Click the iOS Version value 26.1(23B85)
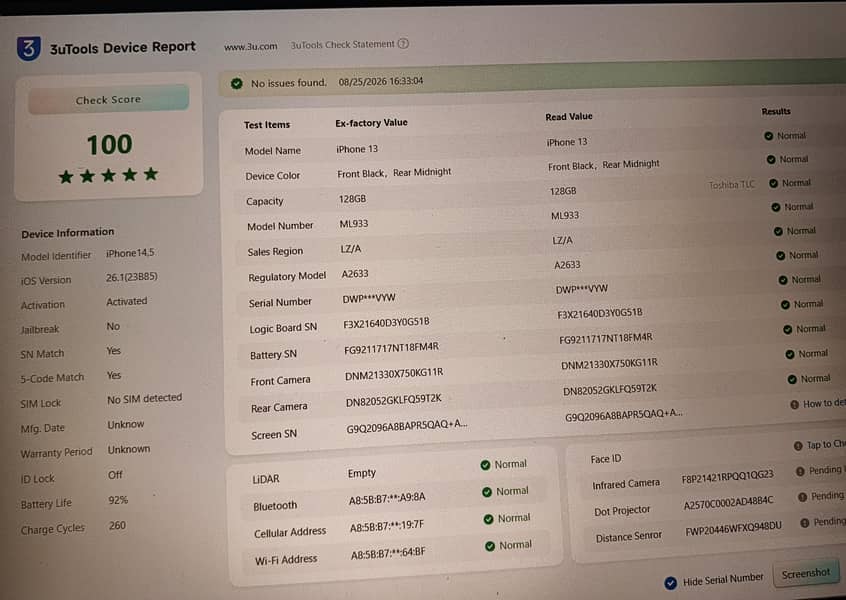The height and width of the screenshot is (600, 846). pyautogui.click(x=132, y=277)
